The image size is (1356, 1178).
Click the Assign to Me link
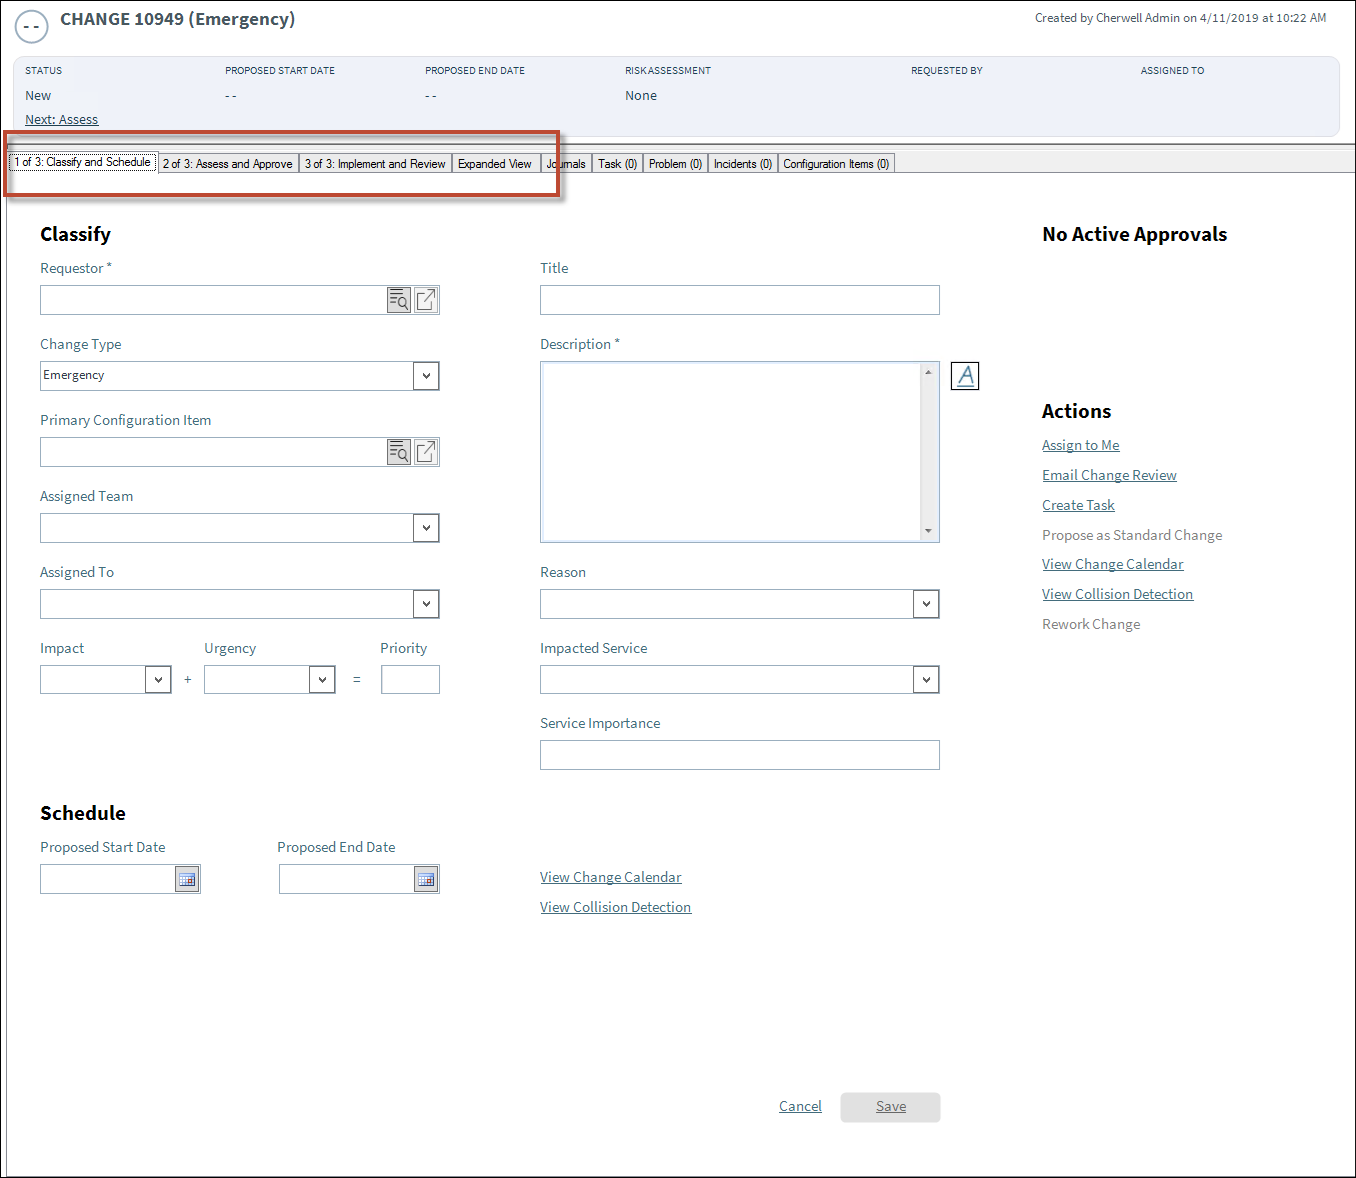1080,445
